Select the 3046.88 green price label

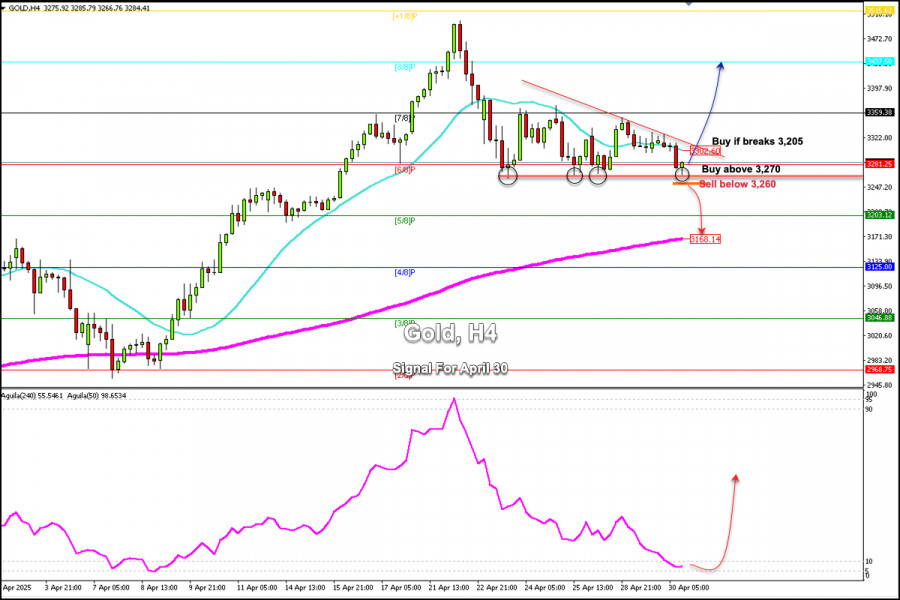pos(879,318)
